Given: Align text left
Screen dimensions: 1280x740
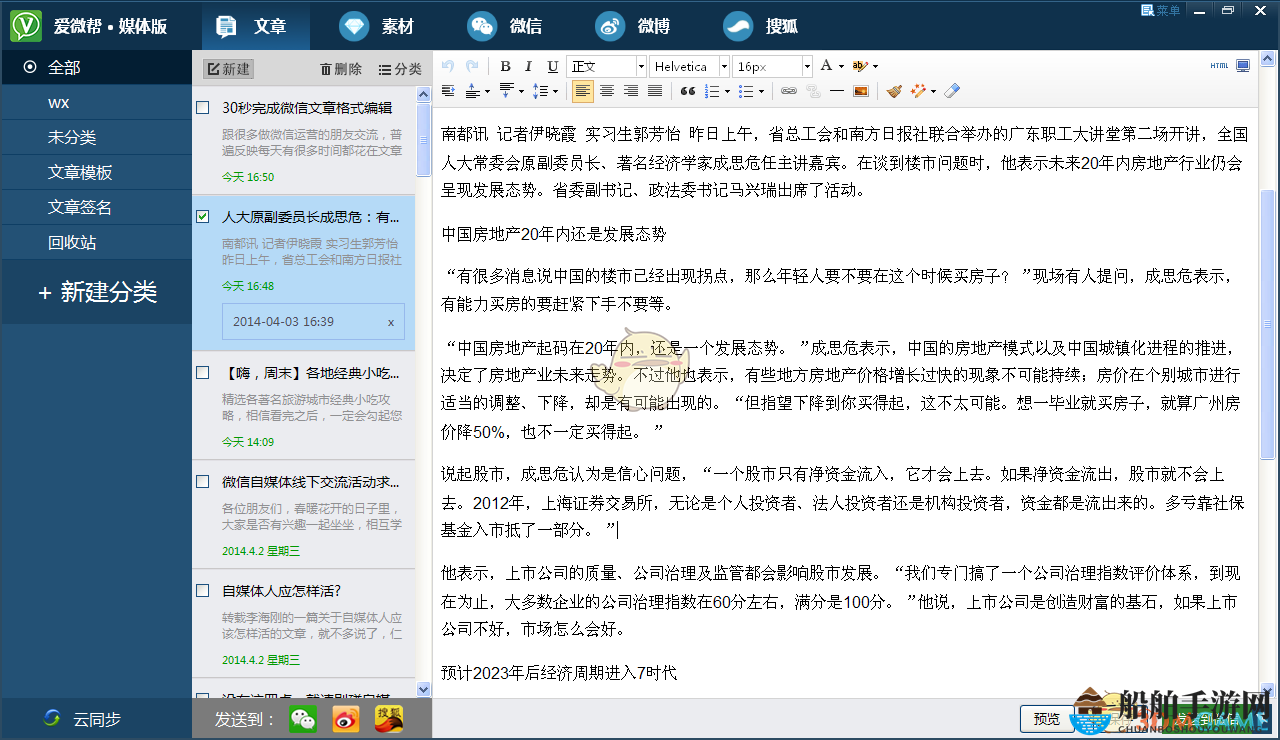Looking at the screenshot, I should coord(583,91).
